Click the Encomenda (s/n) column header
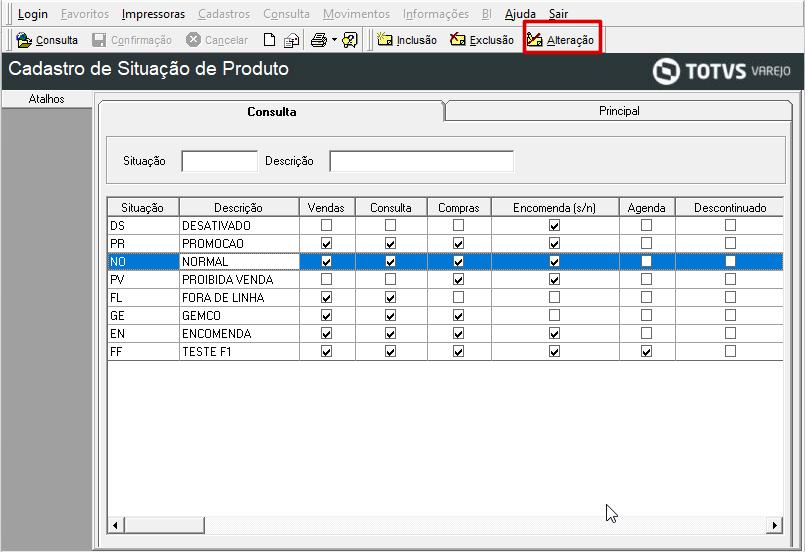Screen dimensions: 805x552 tap(554, 207)
